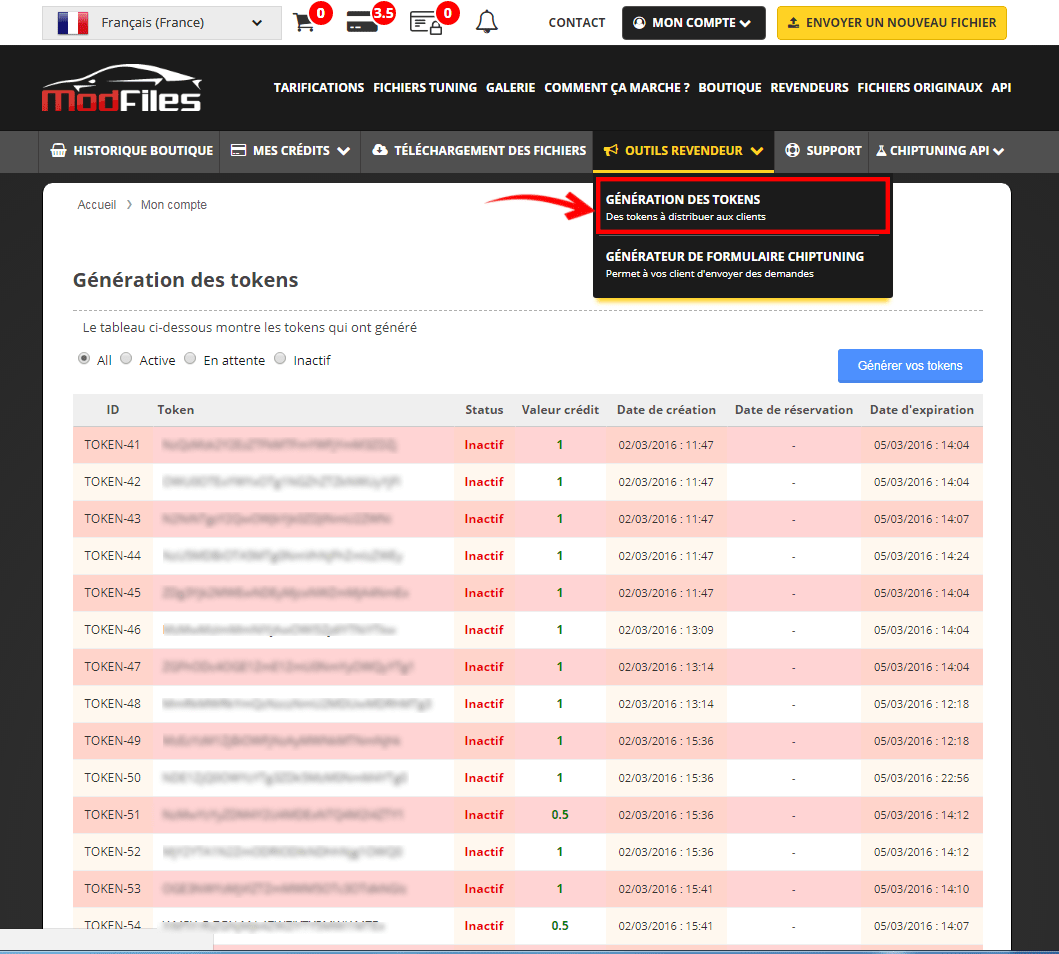Open the Français (France) language dropdown

(160, 23)
